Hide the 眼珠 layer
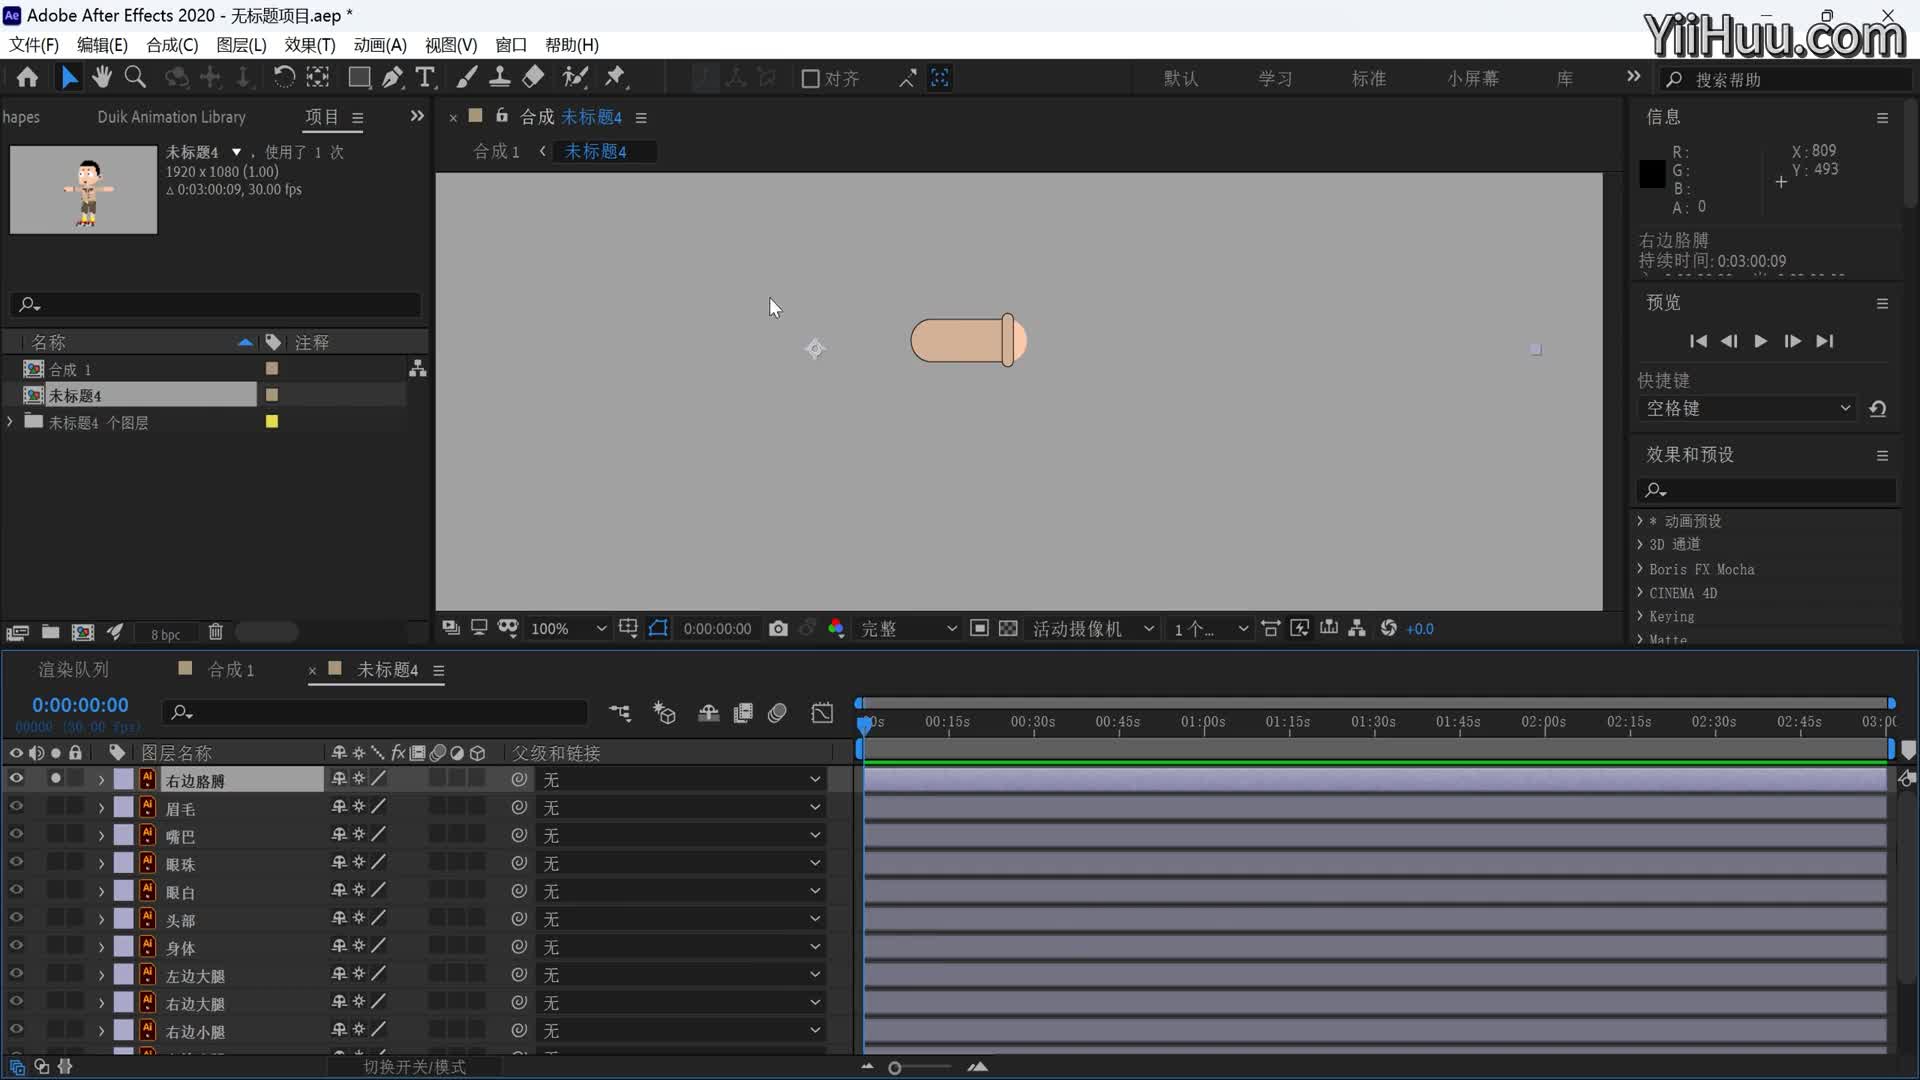Screen dimensions: 1920x1080 [x=16, y=863]
